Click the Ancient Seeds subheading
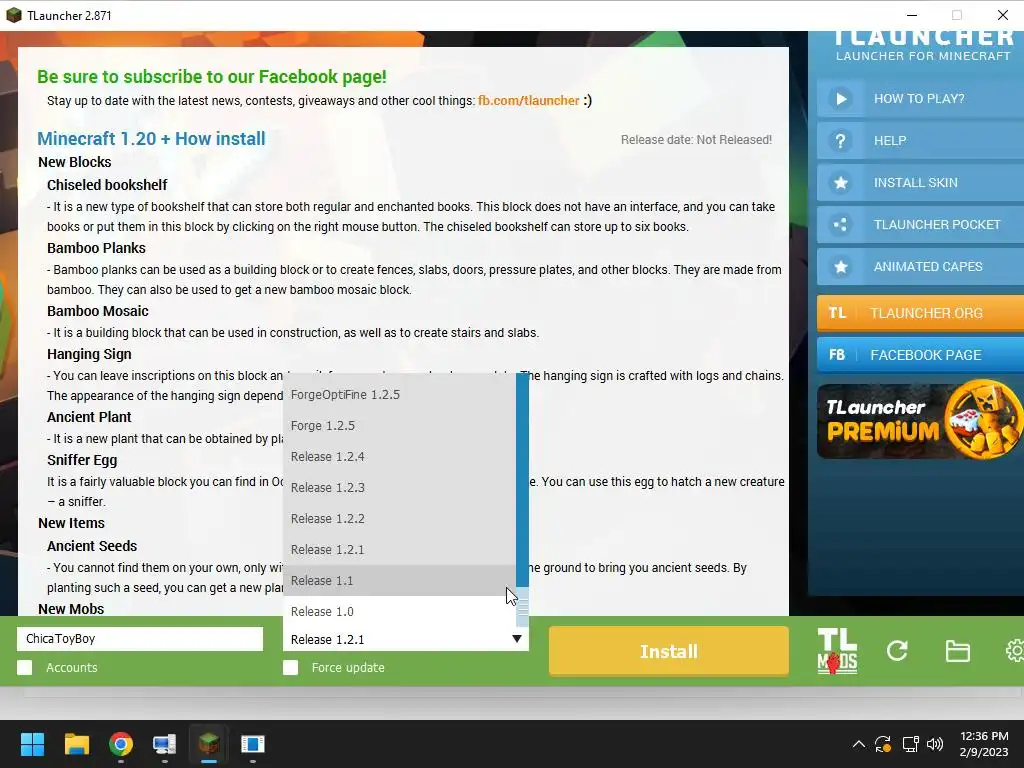 coord(92,546)
